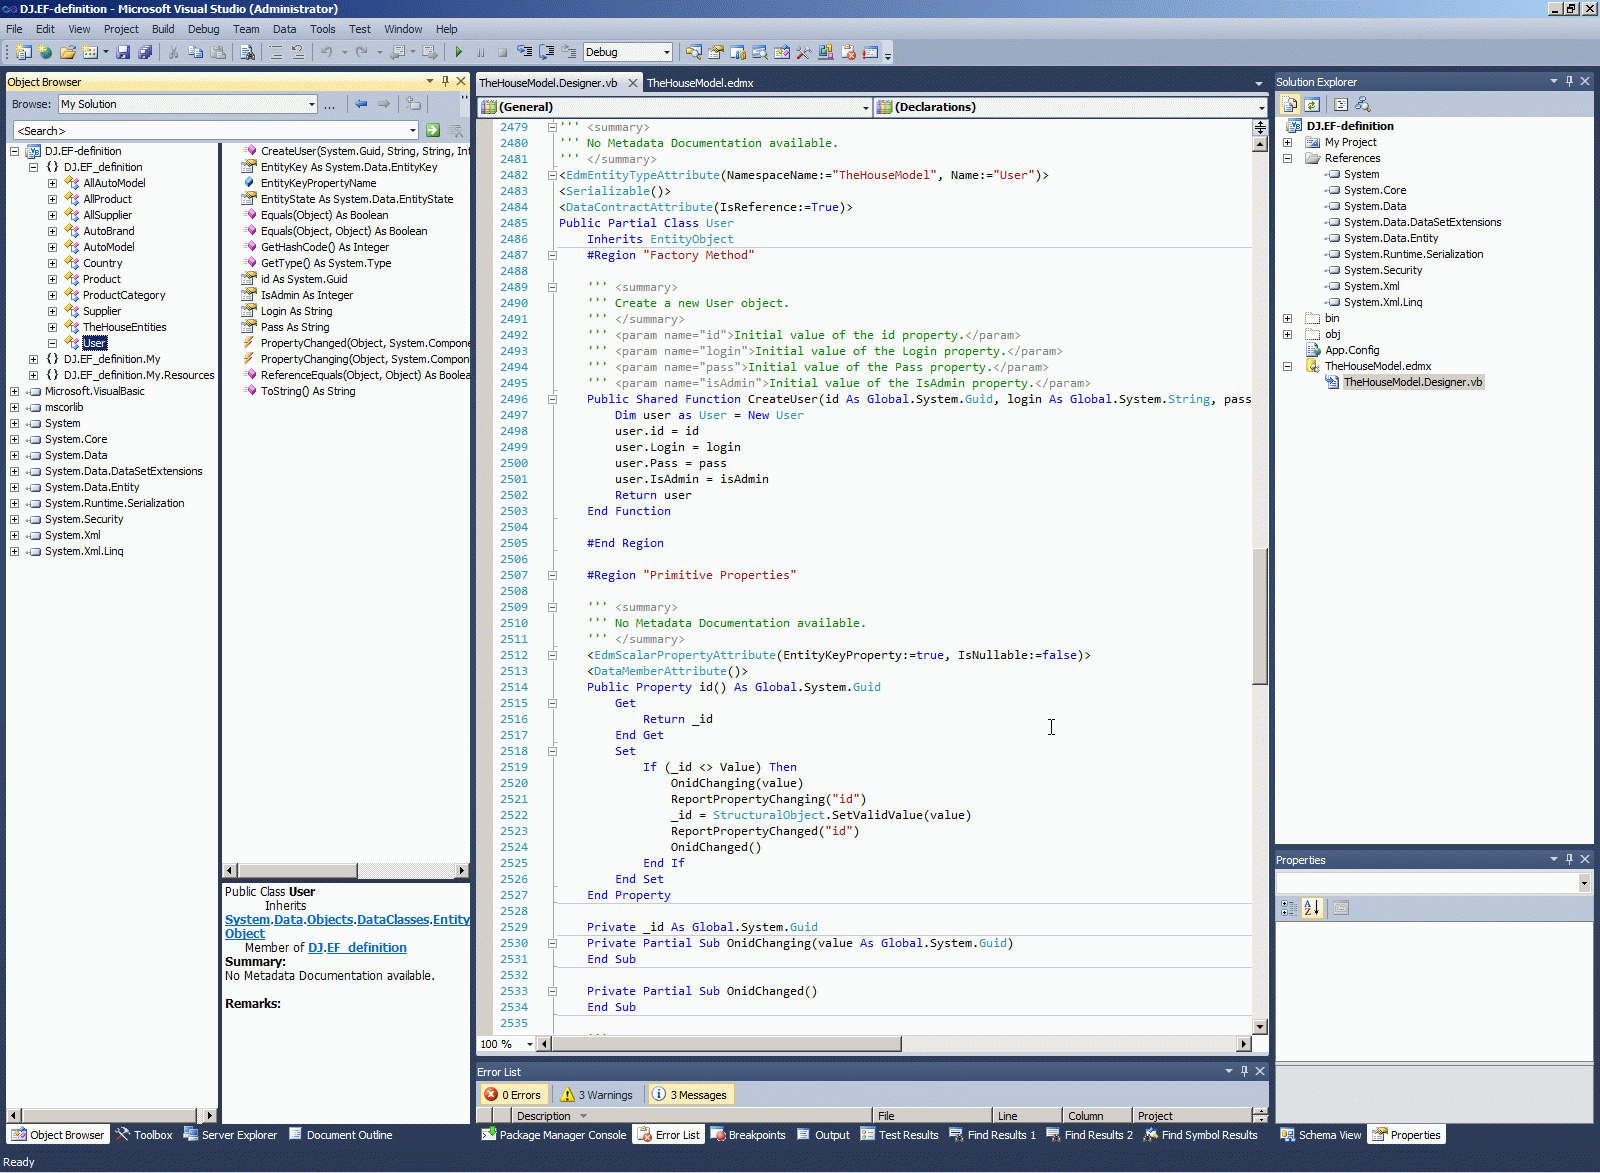Click View Class Diagram icon in Solution Explorer
Image resolution: width=1600 pixels, height=1173 pixels.
pyautogui.click(x=1363, y=105)
